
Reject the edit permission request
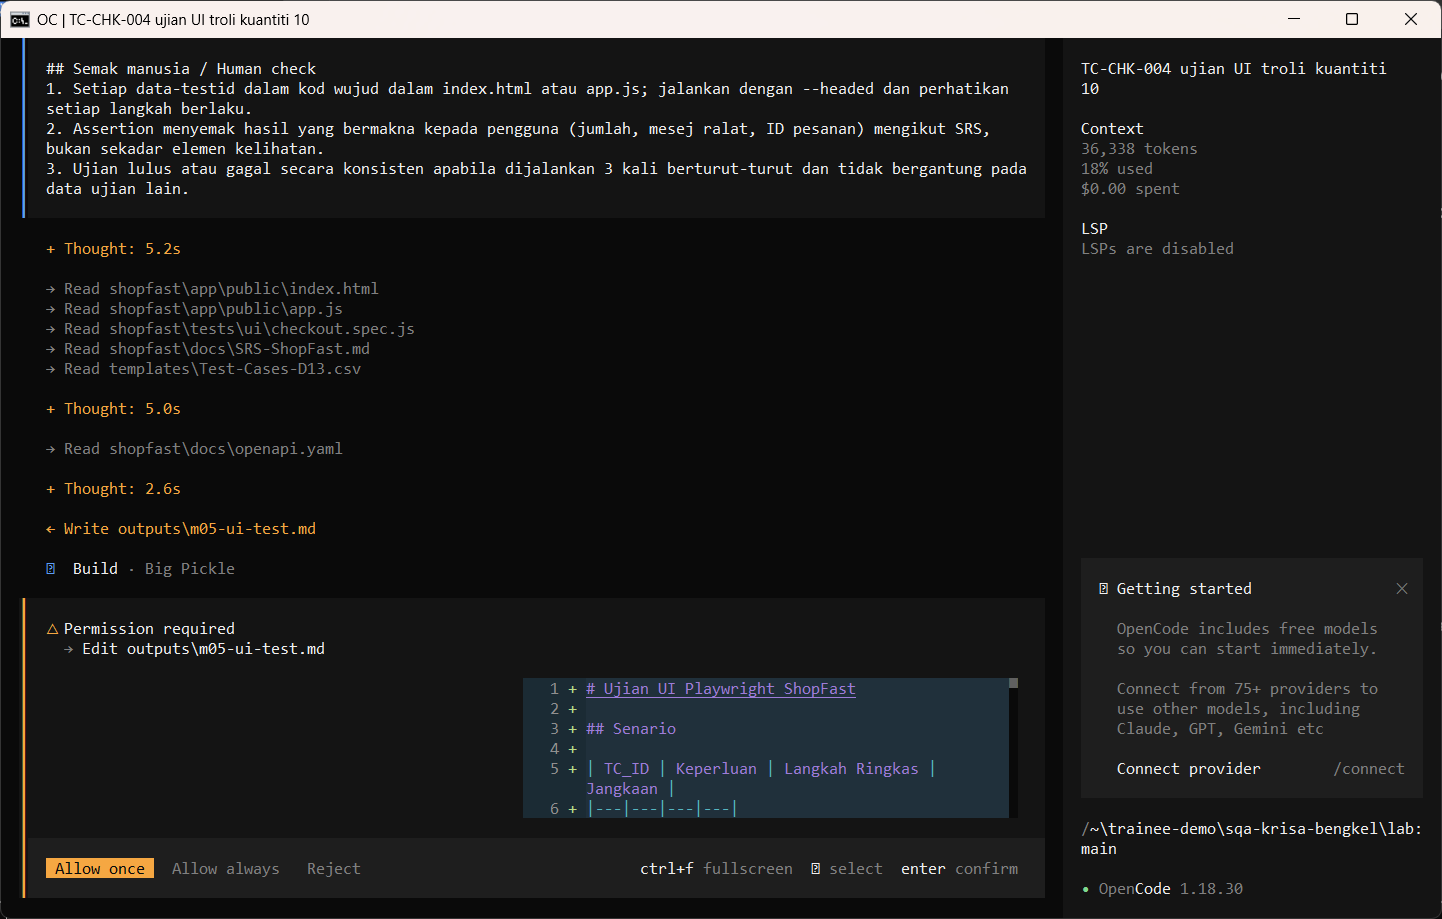click(333, 869)
